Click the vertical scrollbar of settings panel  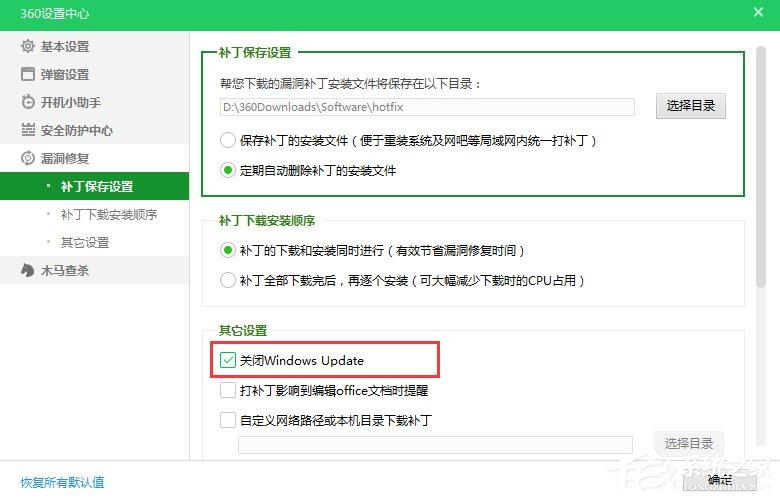[760, 167]
